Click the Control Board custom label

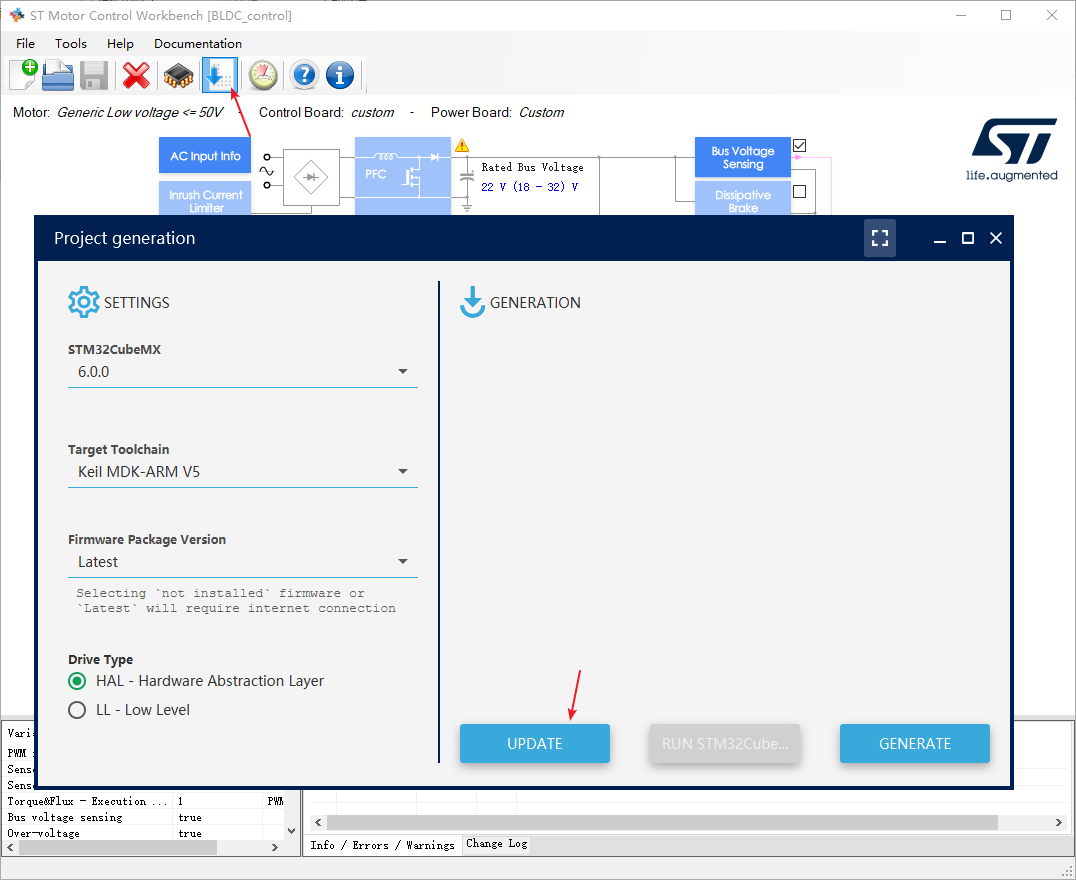tap(373, 113)
